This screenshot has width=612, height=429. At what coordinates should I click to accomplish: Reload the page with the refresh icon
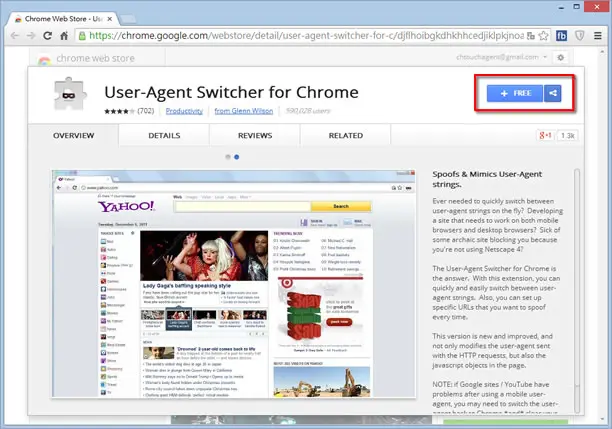(48, 36)
